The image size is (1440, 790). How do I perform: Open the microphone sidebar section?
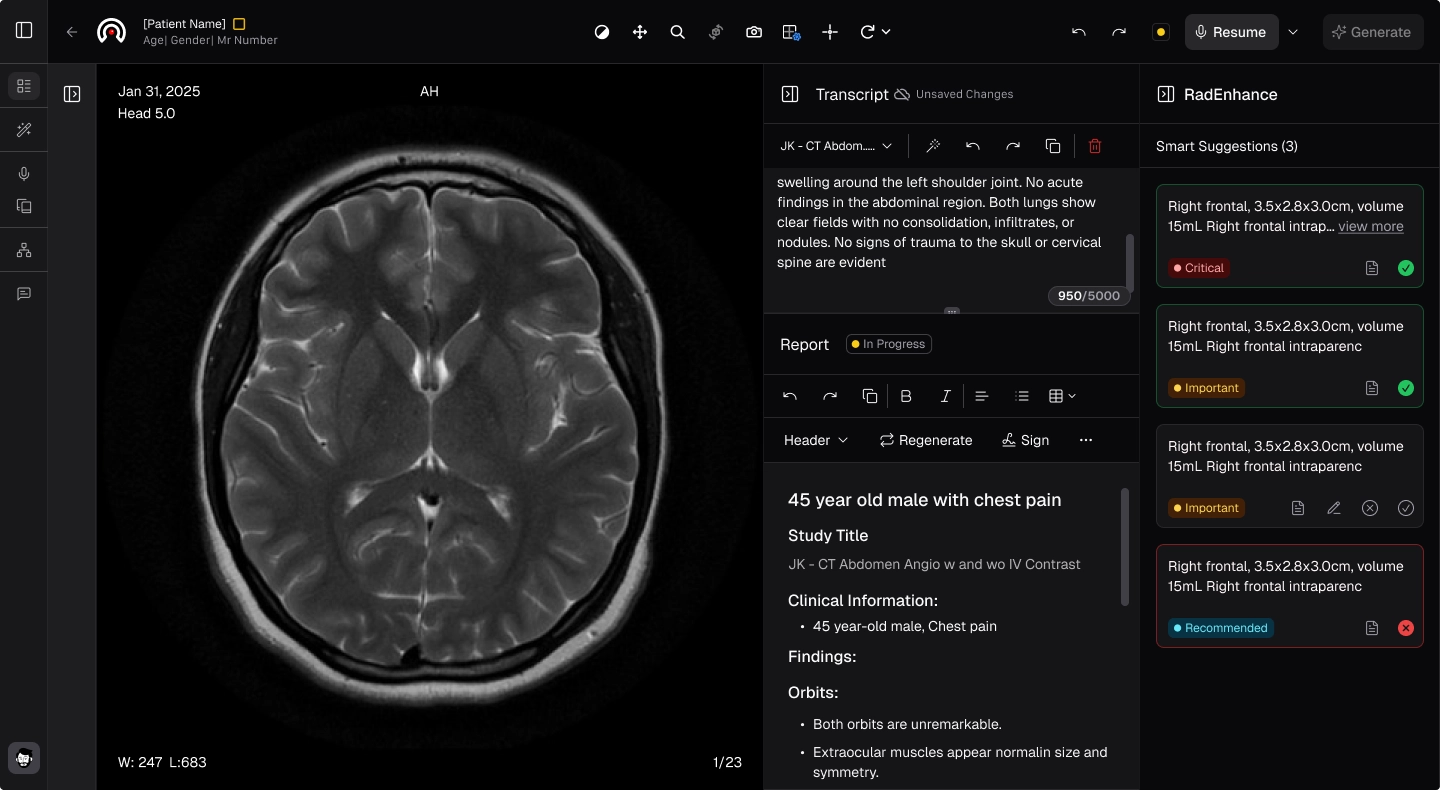(x=24, y=174)
